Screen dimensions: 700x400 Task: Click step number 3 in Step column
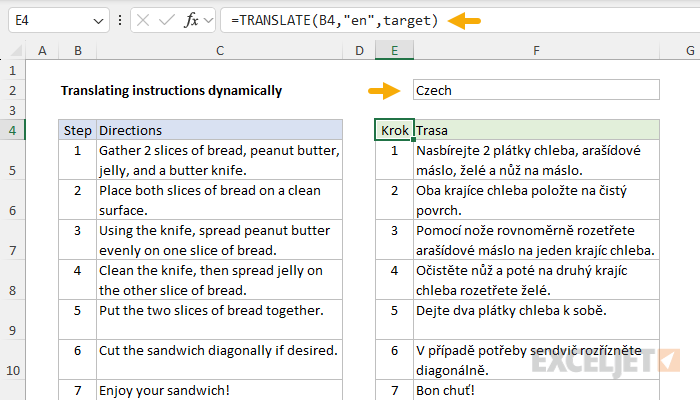pos(78,240)
